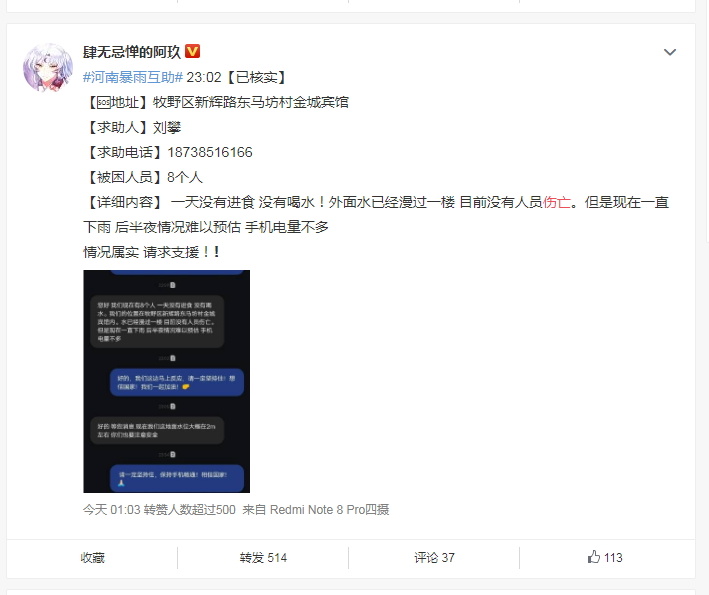Click the SOS emoji before 地址
The image size is (709, 595).
click(x=104, y=103)
